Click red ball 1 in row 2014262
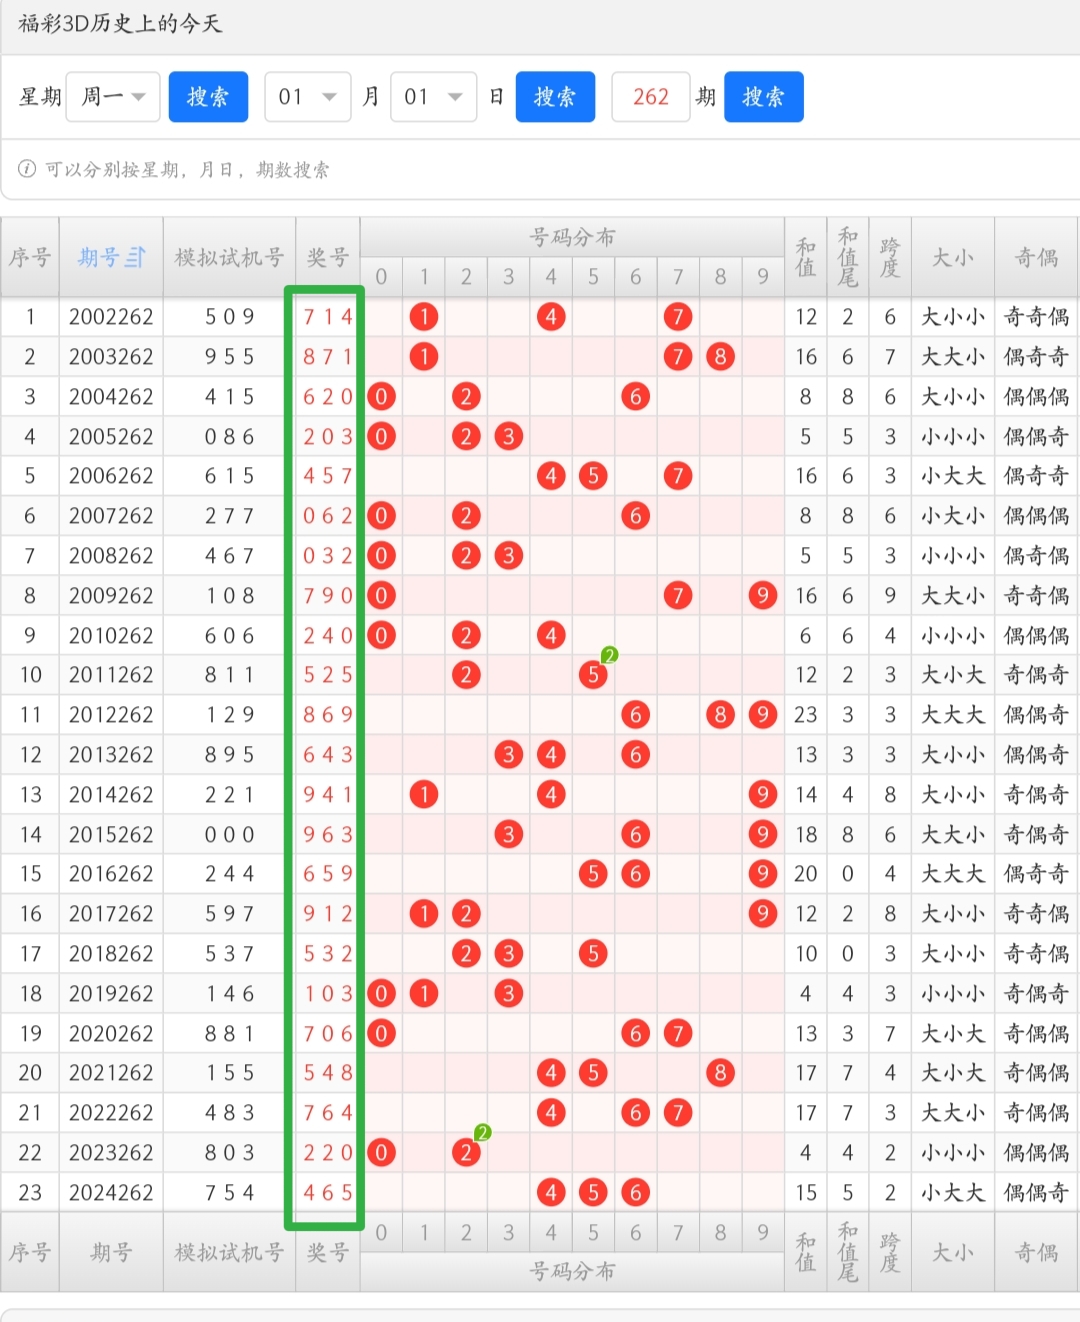Image resolution: width=1080 pixels, height=1322 pixels. (424, 795)
